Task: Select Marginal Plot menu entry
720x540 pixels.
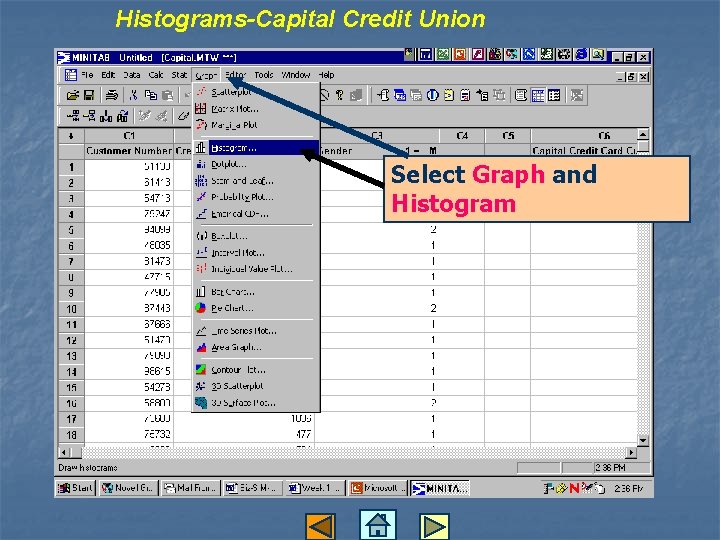Action: click(256, 125)
